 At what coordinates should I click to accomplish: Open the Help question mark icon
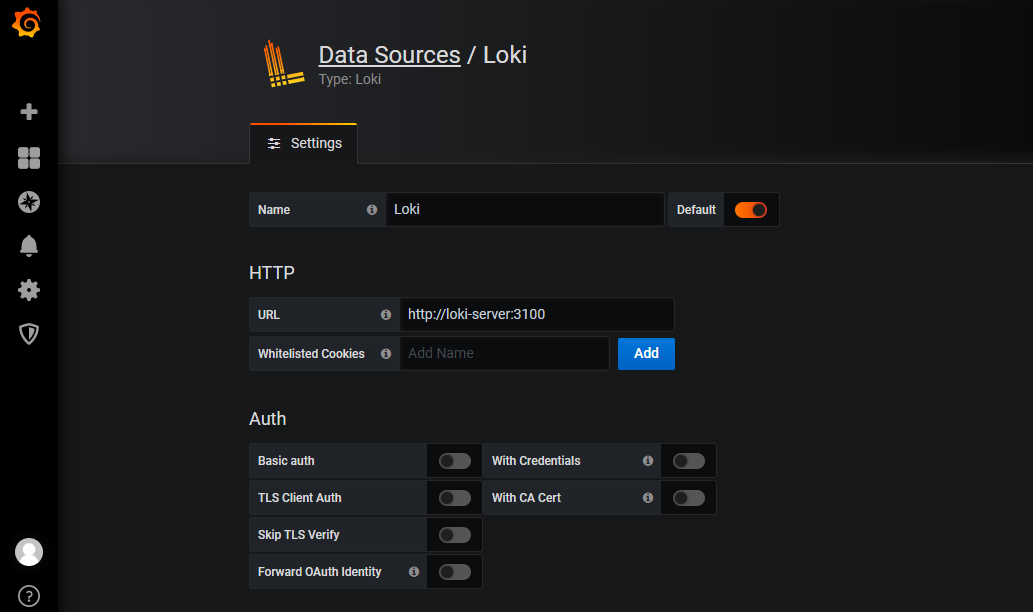click(x=29, y=596)
